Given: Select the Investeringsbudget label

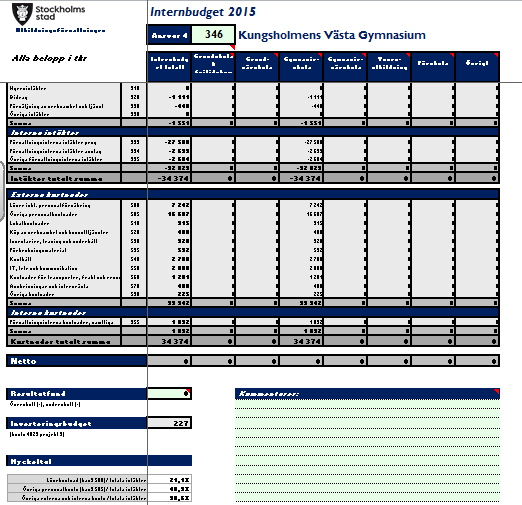Looking at the screenshot, I should 51,424.
